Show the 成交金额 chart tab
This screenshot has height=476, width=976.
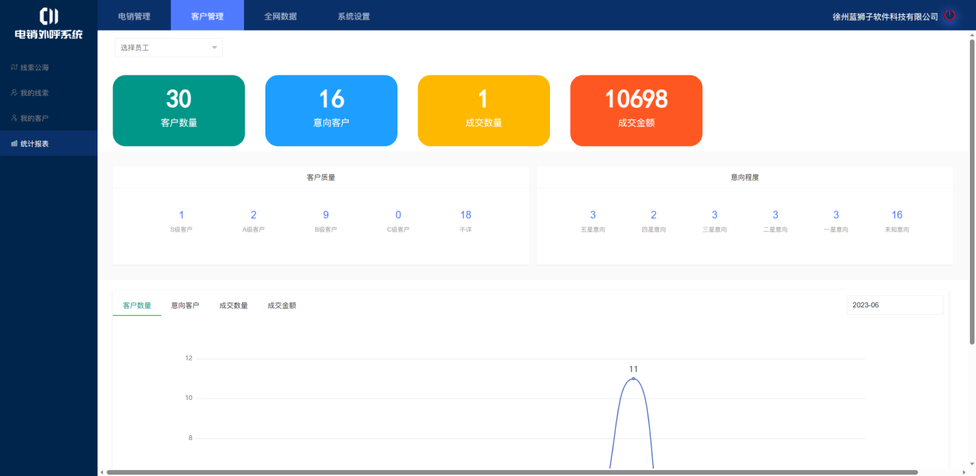(281, 306)
